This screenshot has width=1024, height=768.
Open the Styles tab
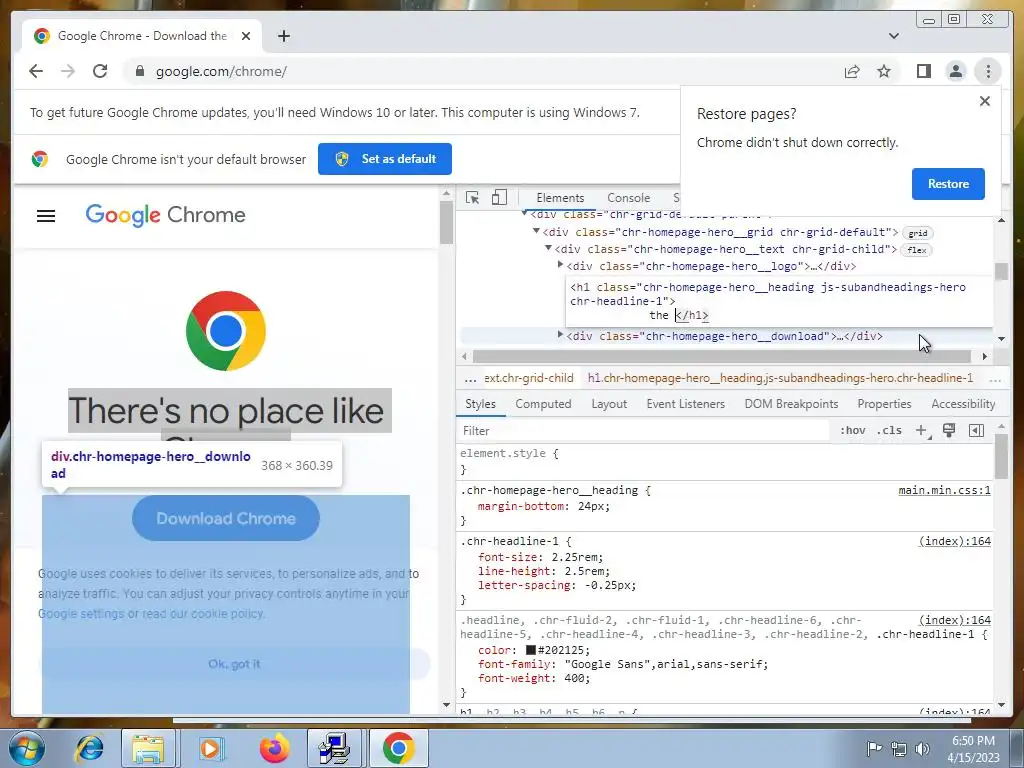[x=480, y=404]
